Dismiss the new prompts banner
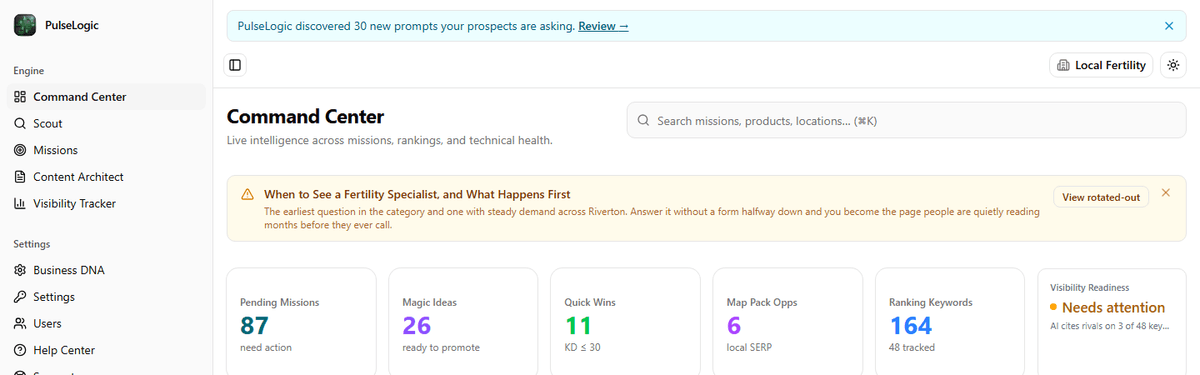 [x=1169, y=26]
